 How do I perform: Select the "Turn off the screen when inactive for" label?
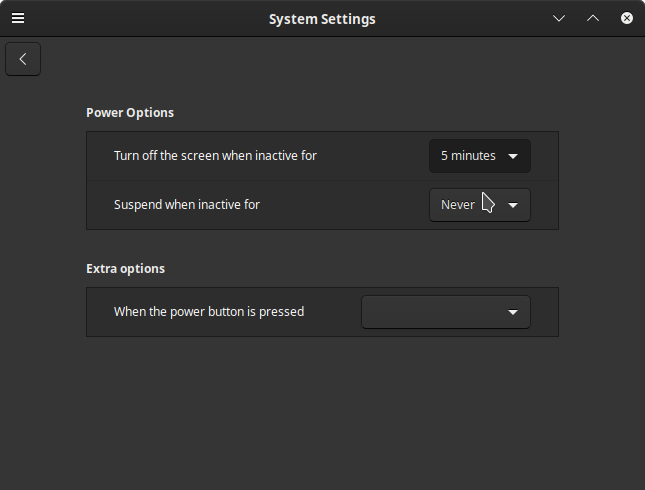click(215, 156)
